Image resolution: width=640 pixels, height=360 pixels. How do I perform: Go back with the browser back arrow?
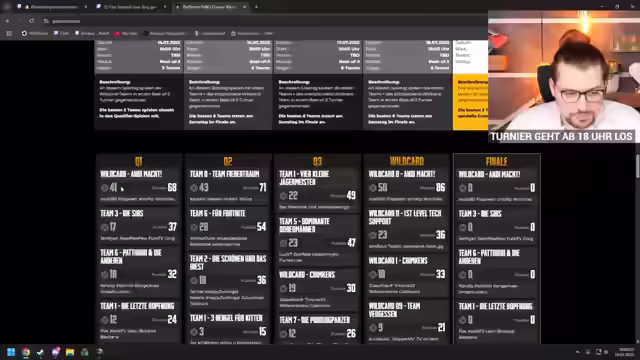[x=8, y=21]
